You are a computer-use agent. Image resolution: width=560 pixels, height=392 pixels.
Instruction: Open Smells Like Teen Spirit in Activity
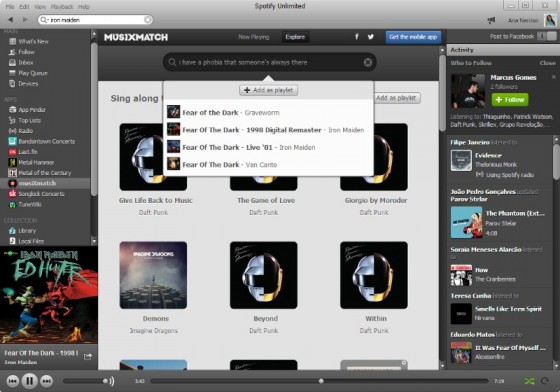508,309
